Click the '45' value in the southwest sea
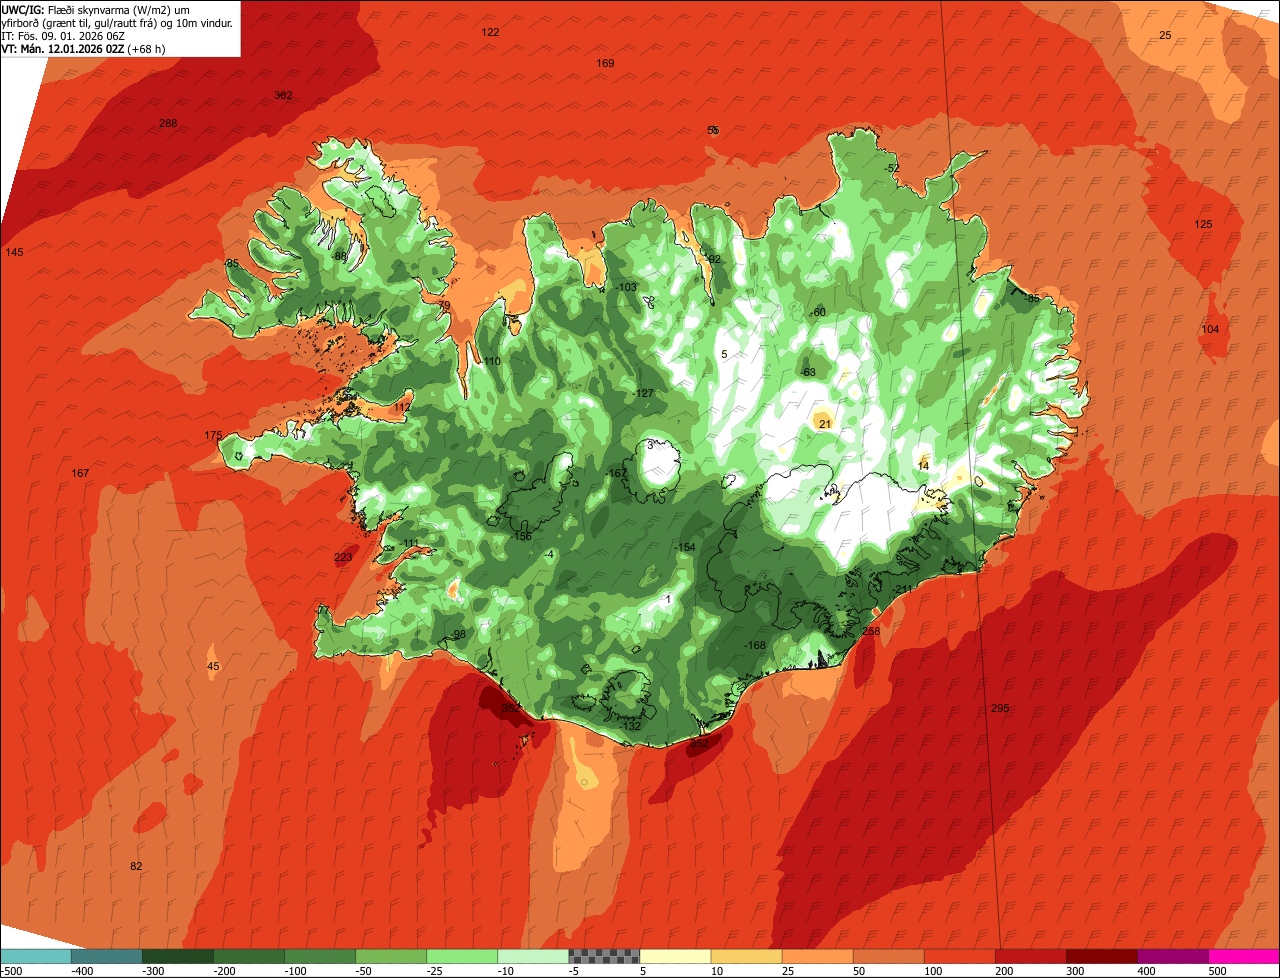The height and width of the screenshot is (978, 1280). tap(213, 667)
